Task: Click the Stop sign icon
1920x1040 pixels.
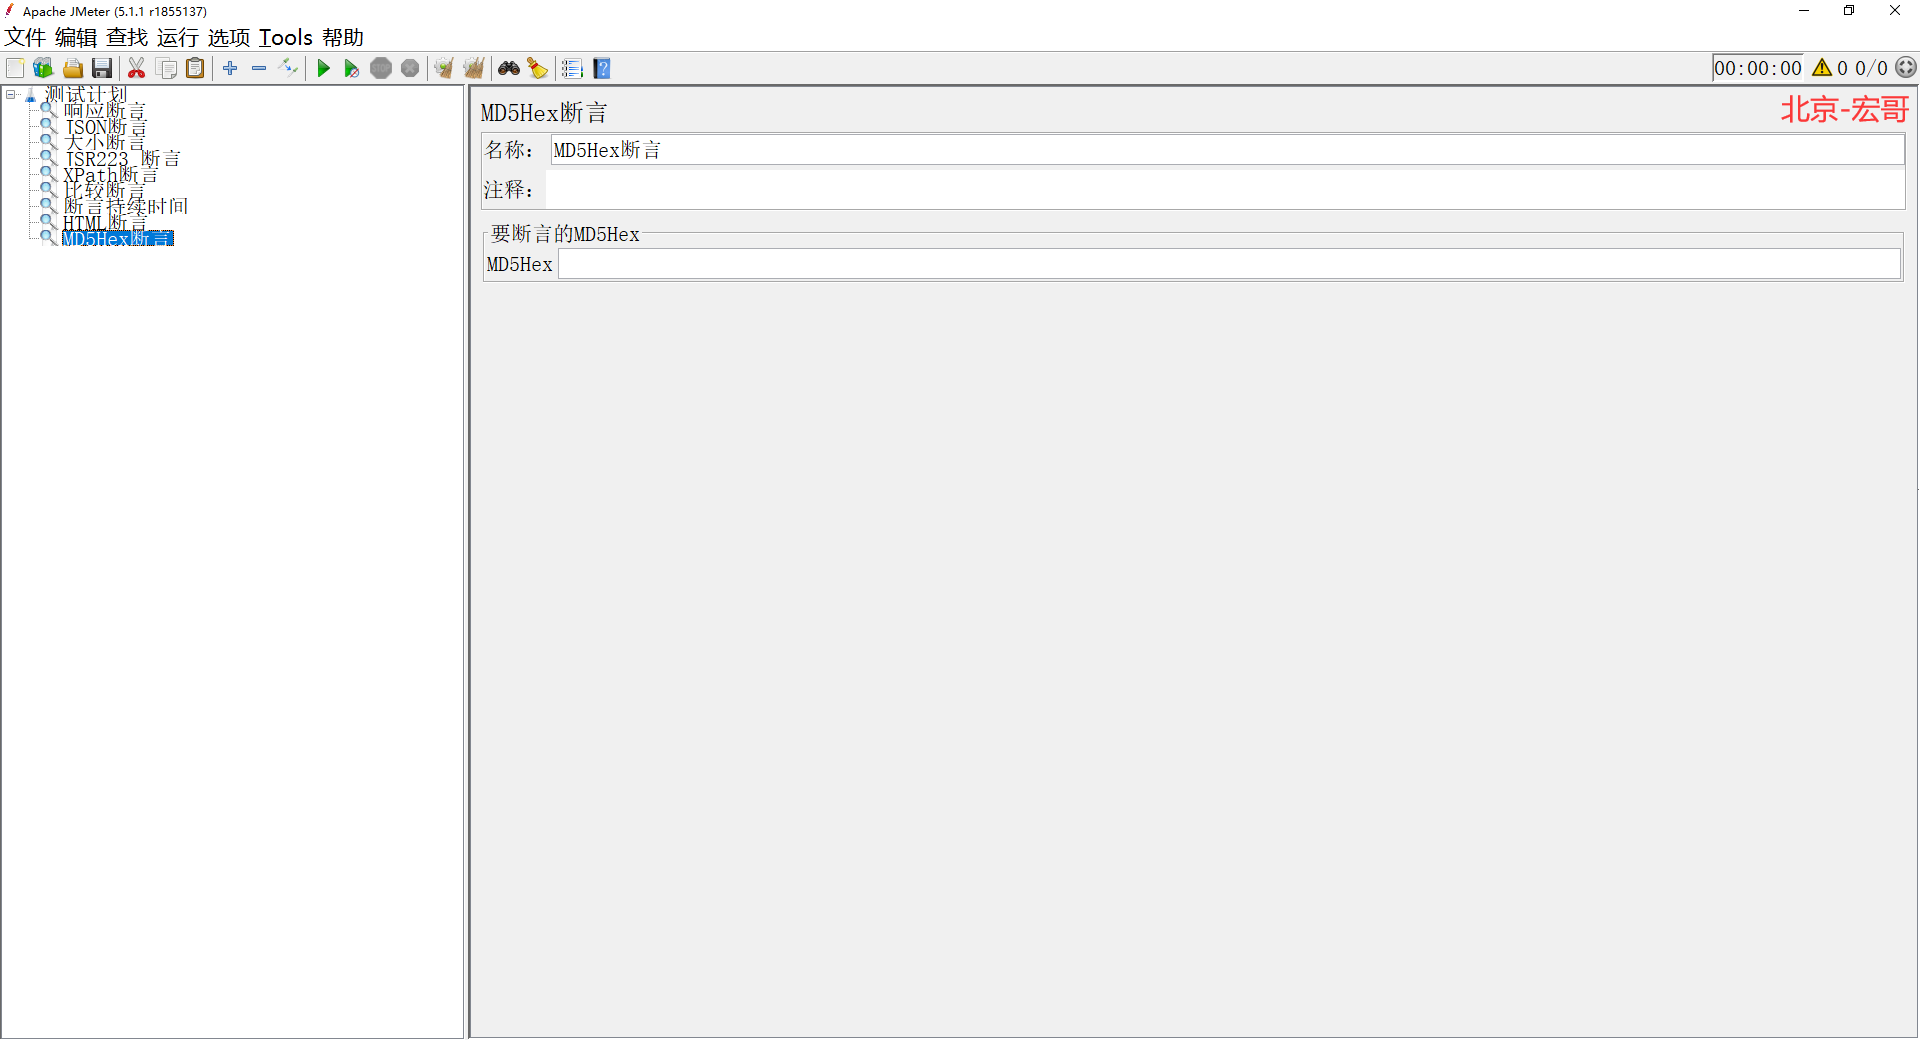Action: pos(381,68)
